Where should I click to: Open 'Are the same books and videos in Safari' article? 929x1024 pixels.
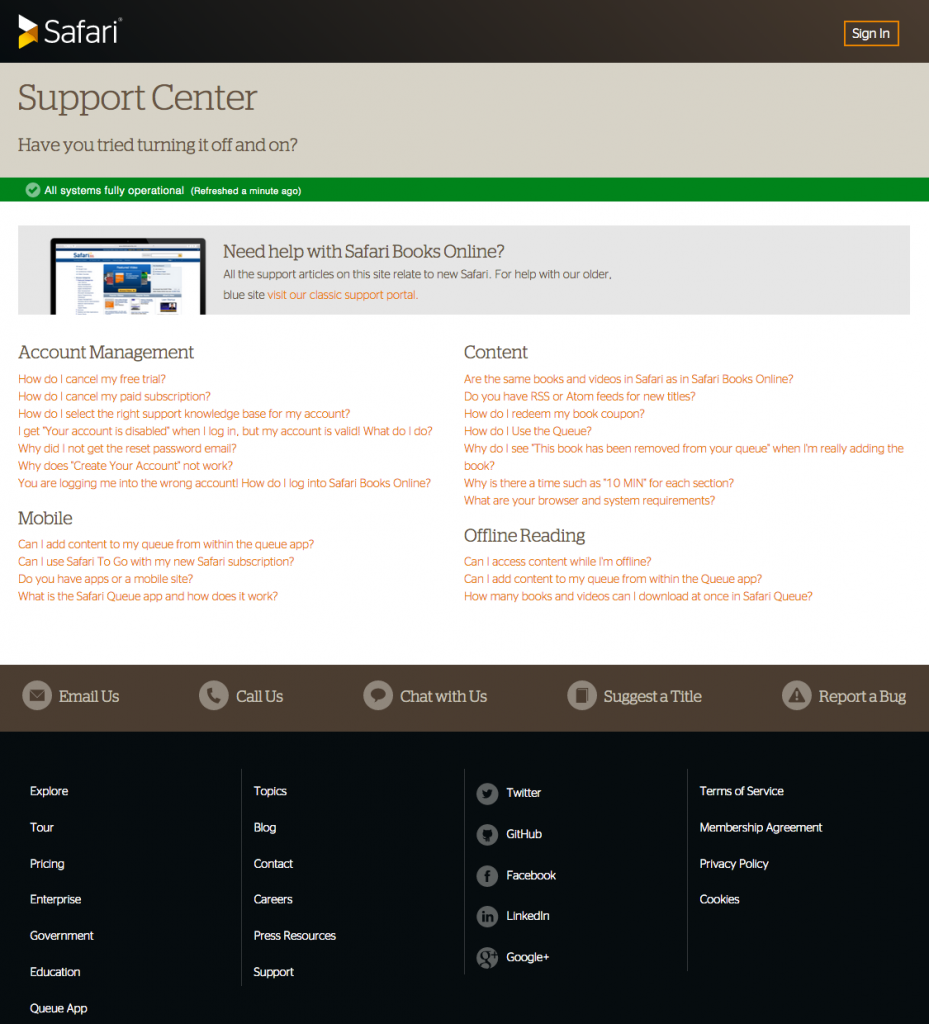(x=629, y=379)
